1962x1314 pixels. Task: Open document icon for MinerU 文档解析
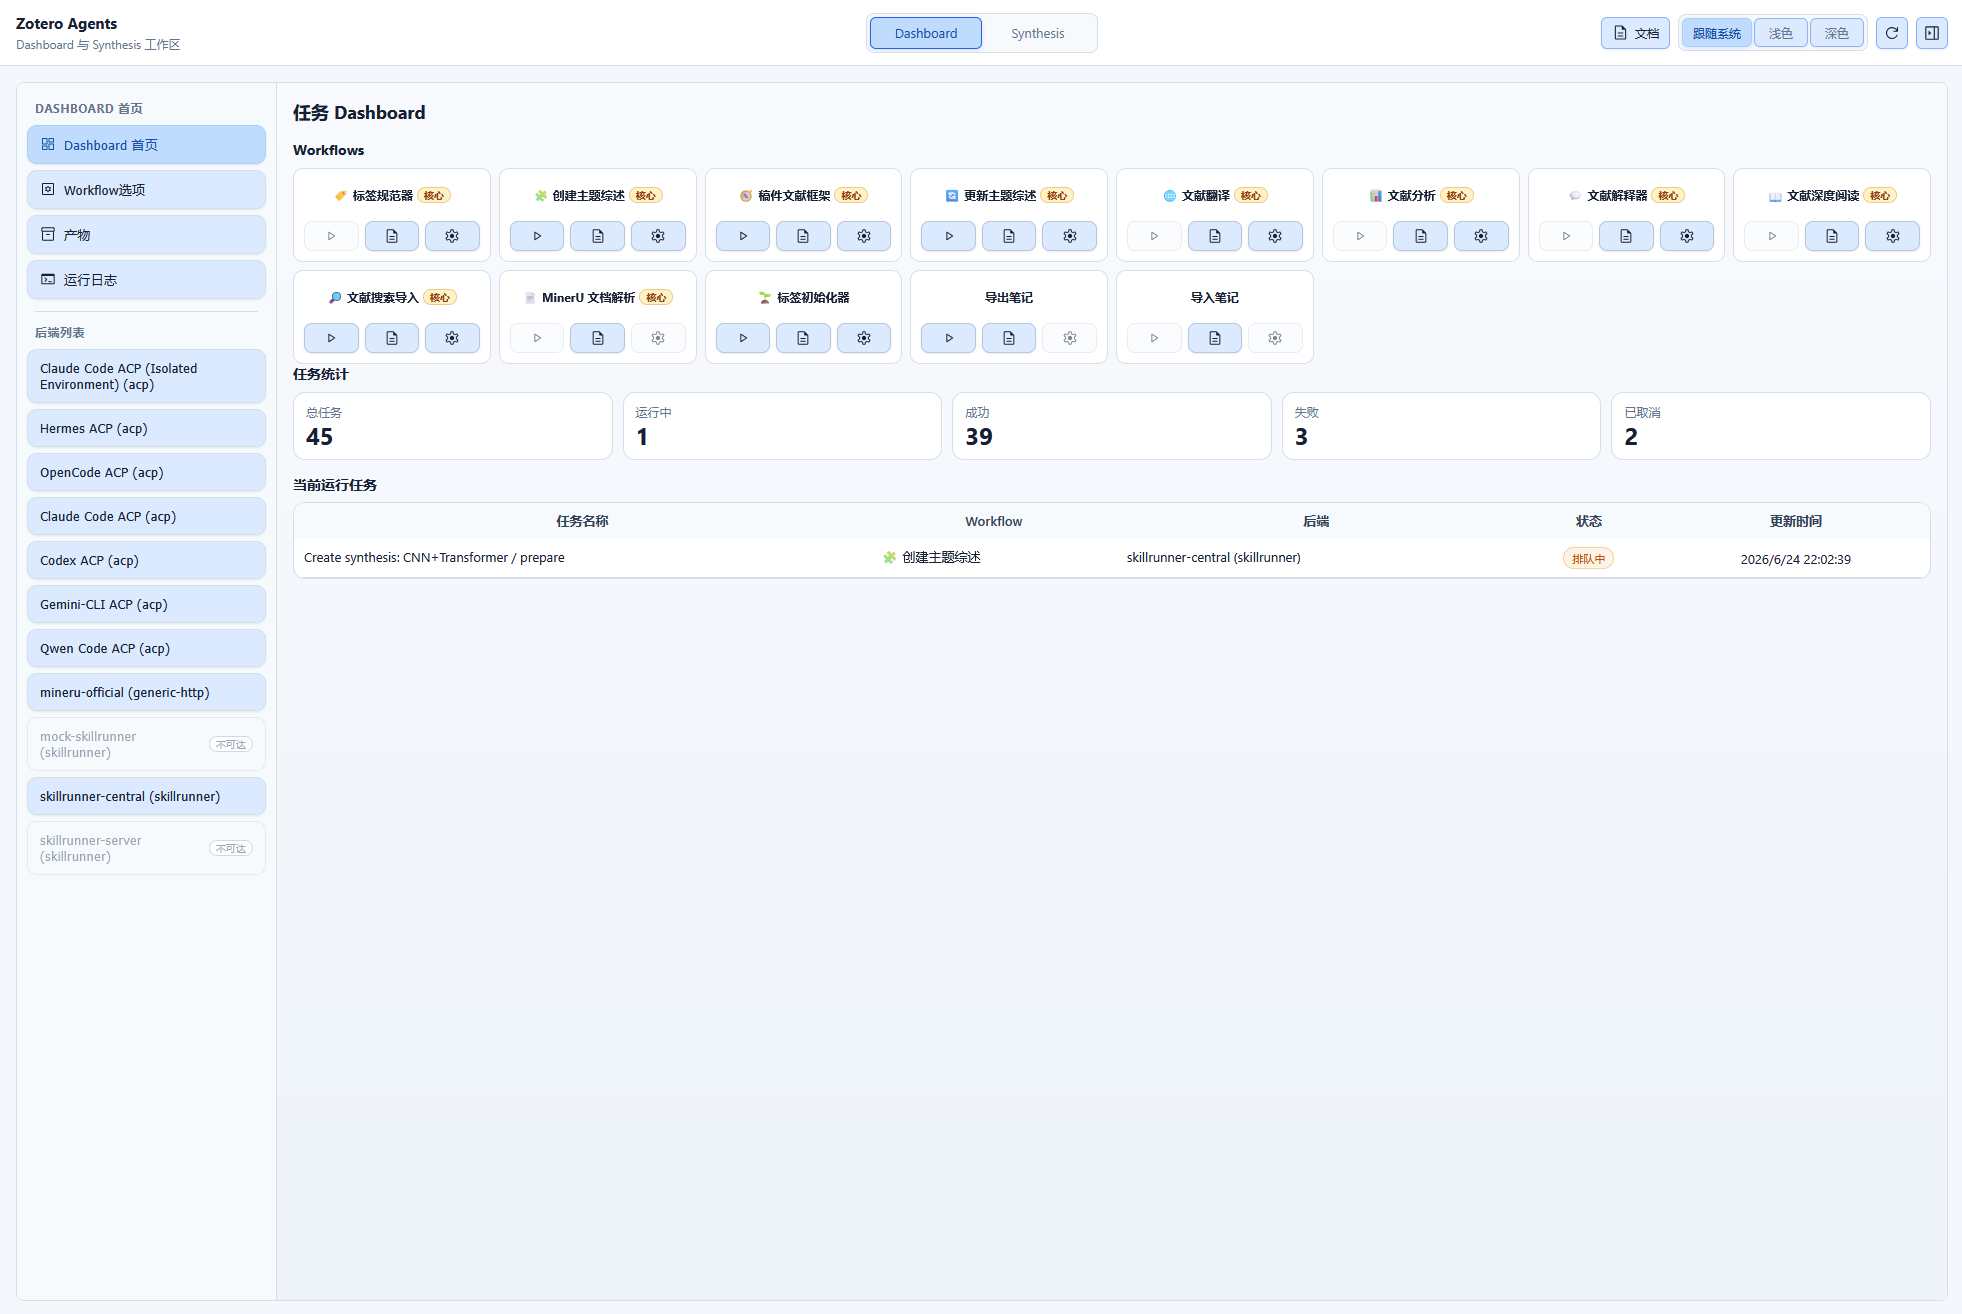tap(598, 338)
